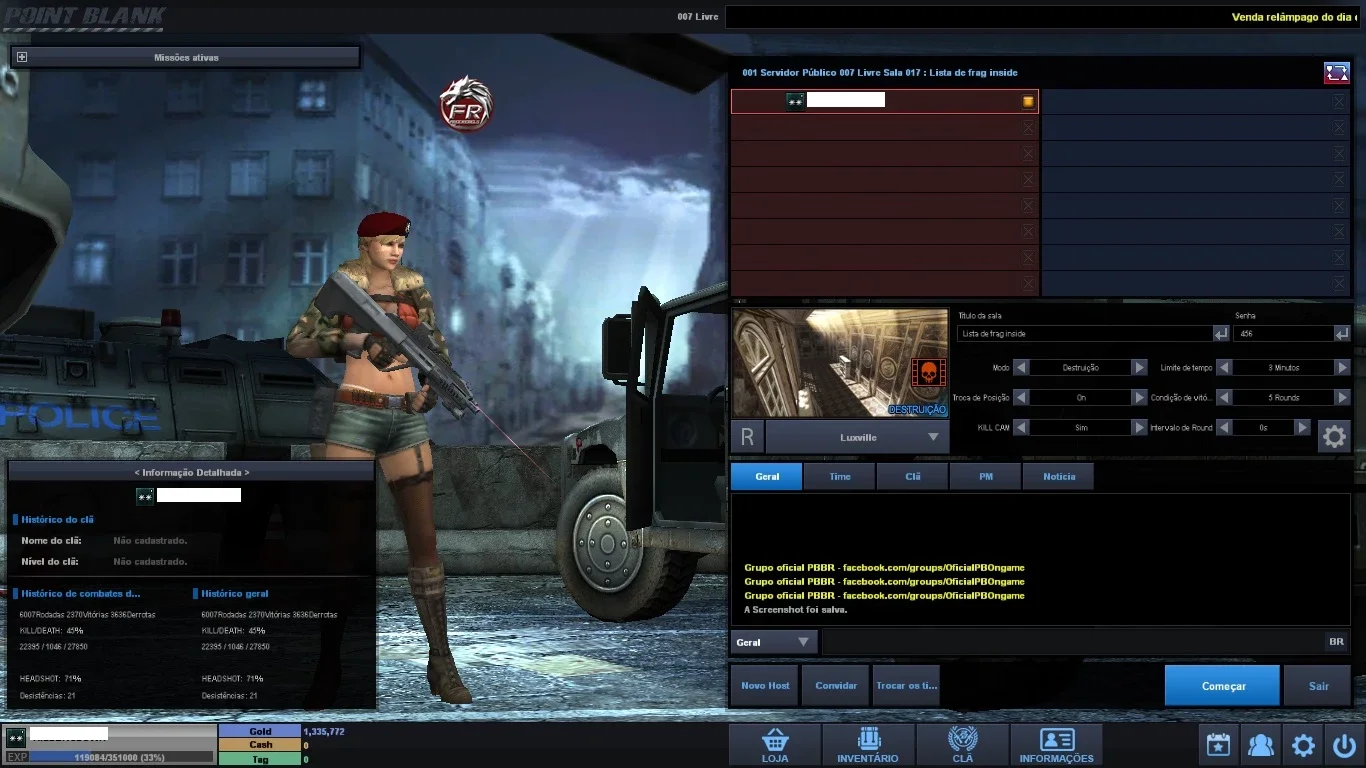Open the CLÃ screen
This screenshot has height=768, width=1366.
962,745
